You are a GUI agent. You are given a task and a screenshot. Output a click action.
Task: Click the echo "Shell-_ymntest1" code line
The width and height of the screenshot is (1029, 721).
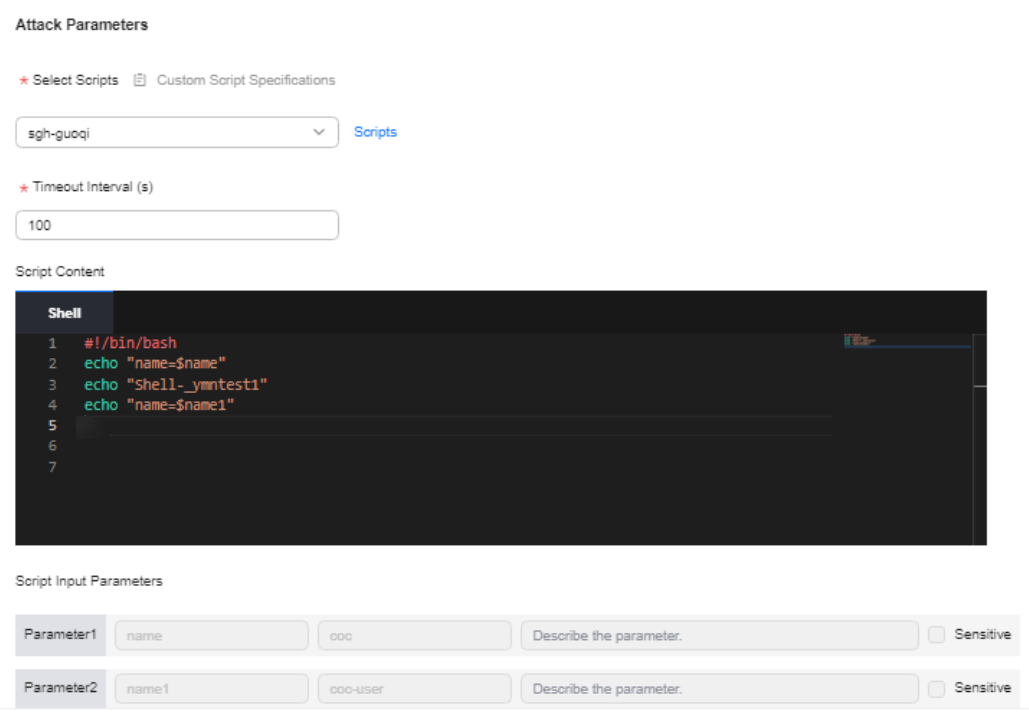175,384
